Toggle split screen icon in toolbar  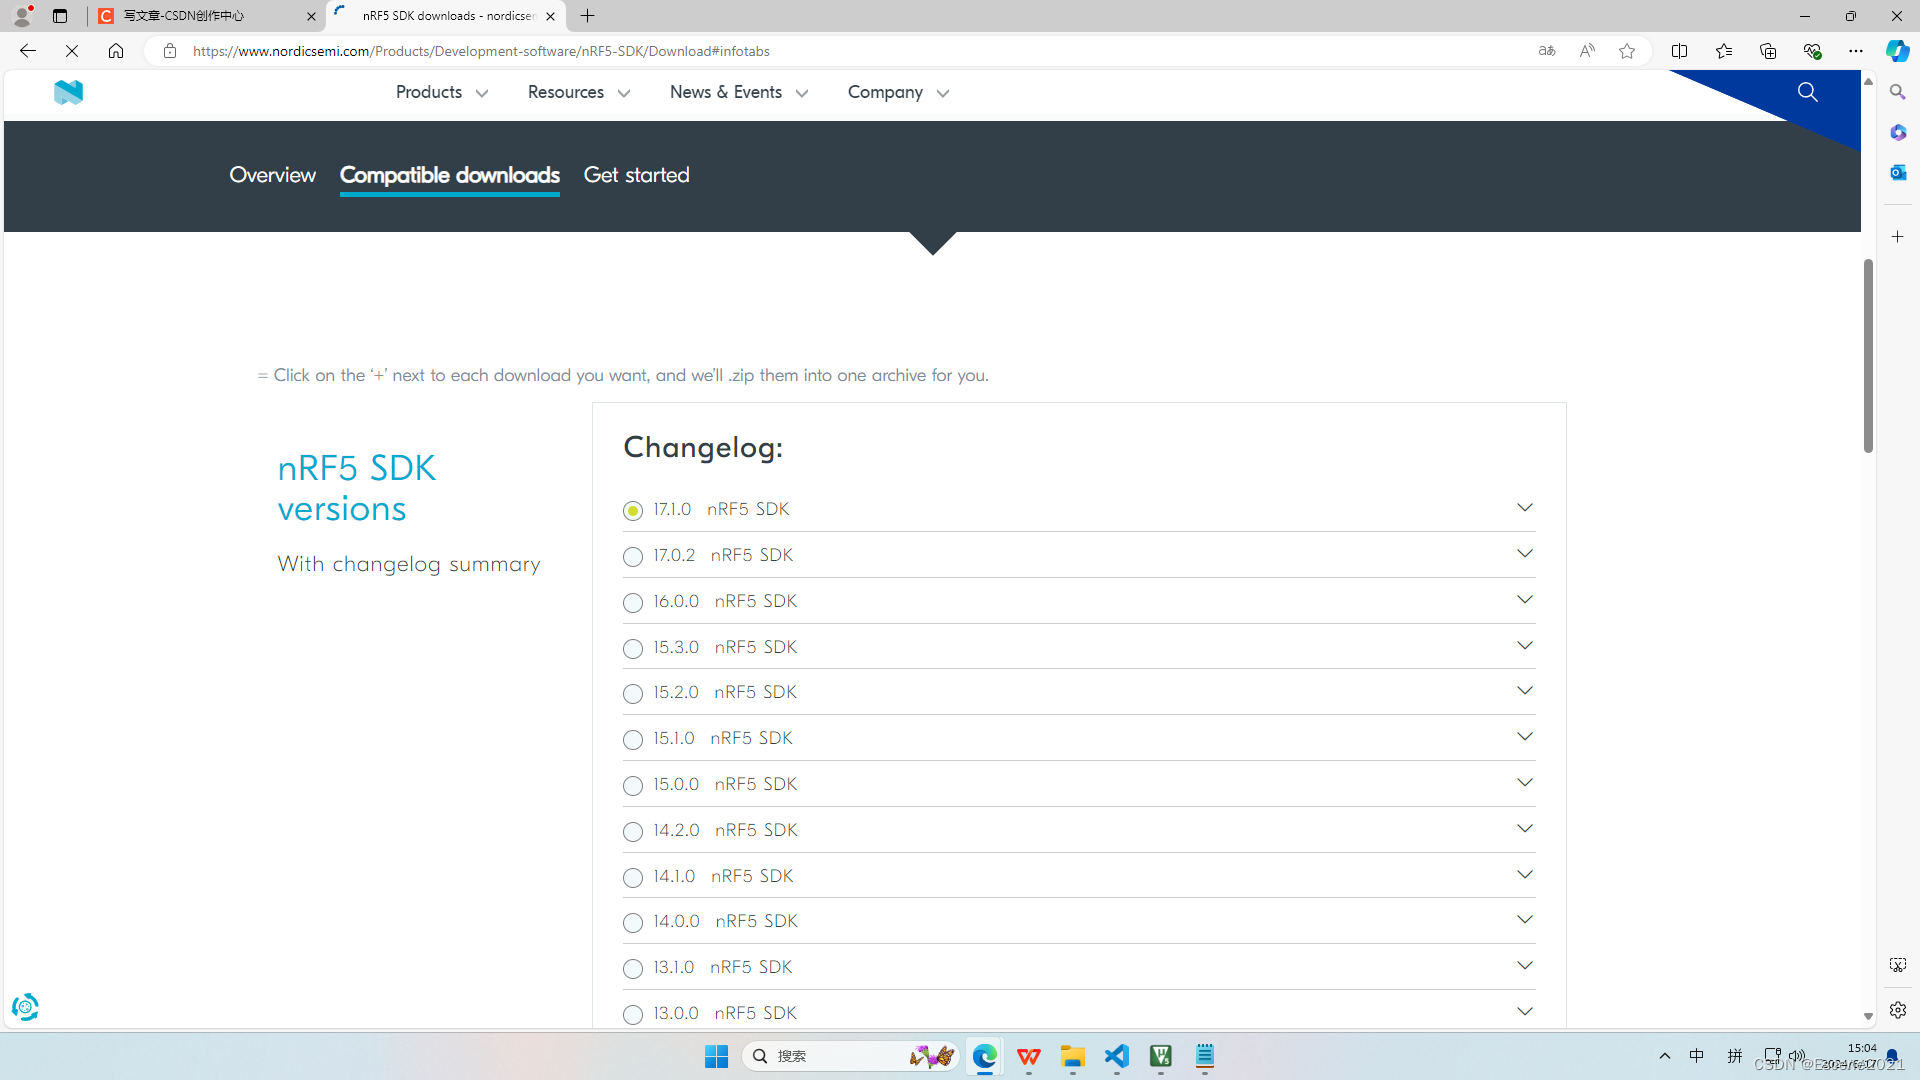click(1679, 51)
